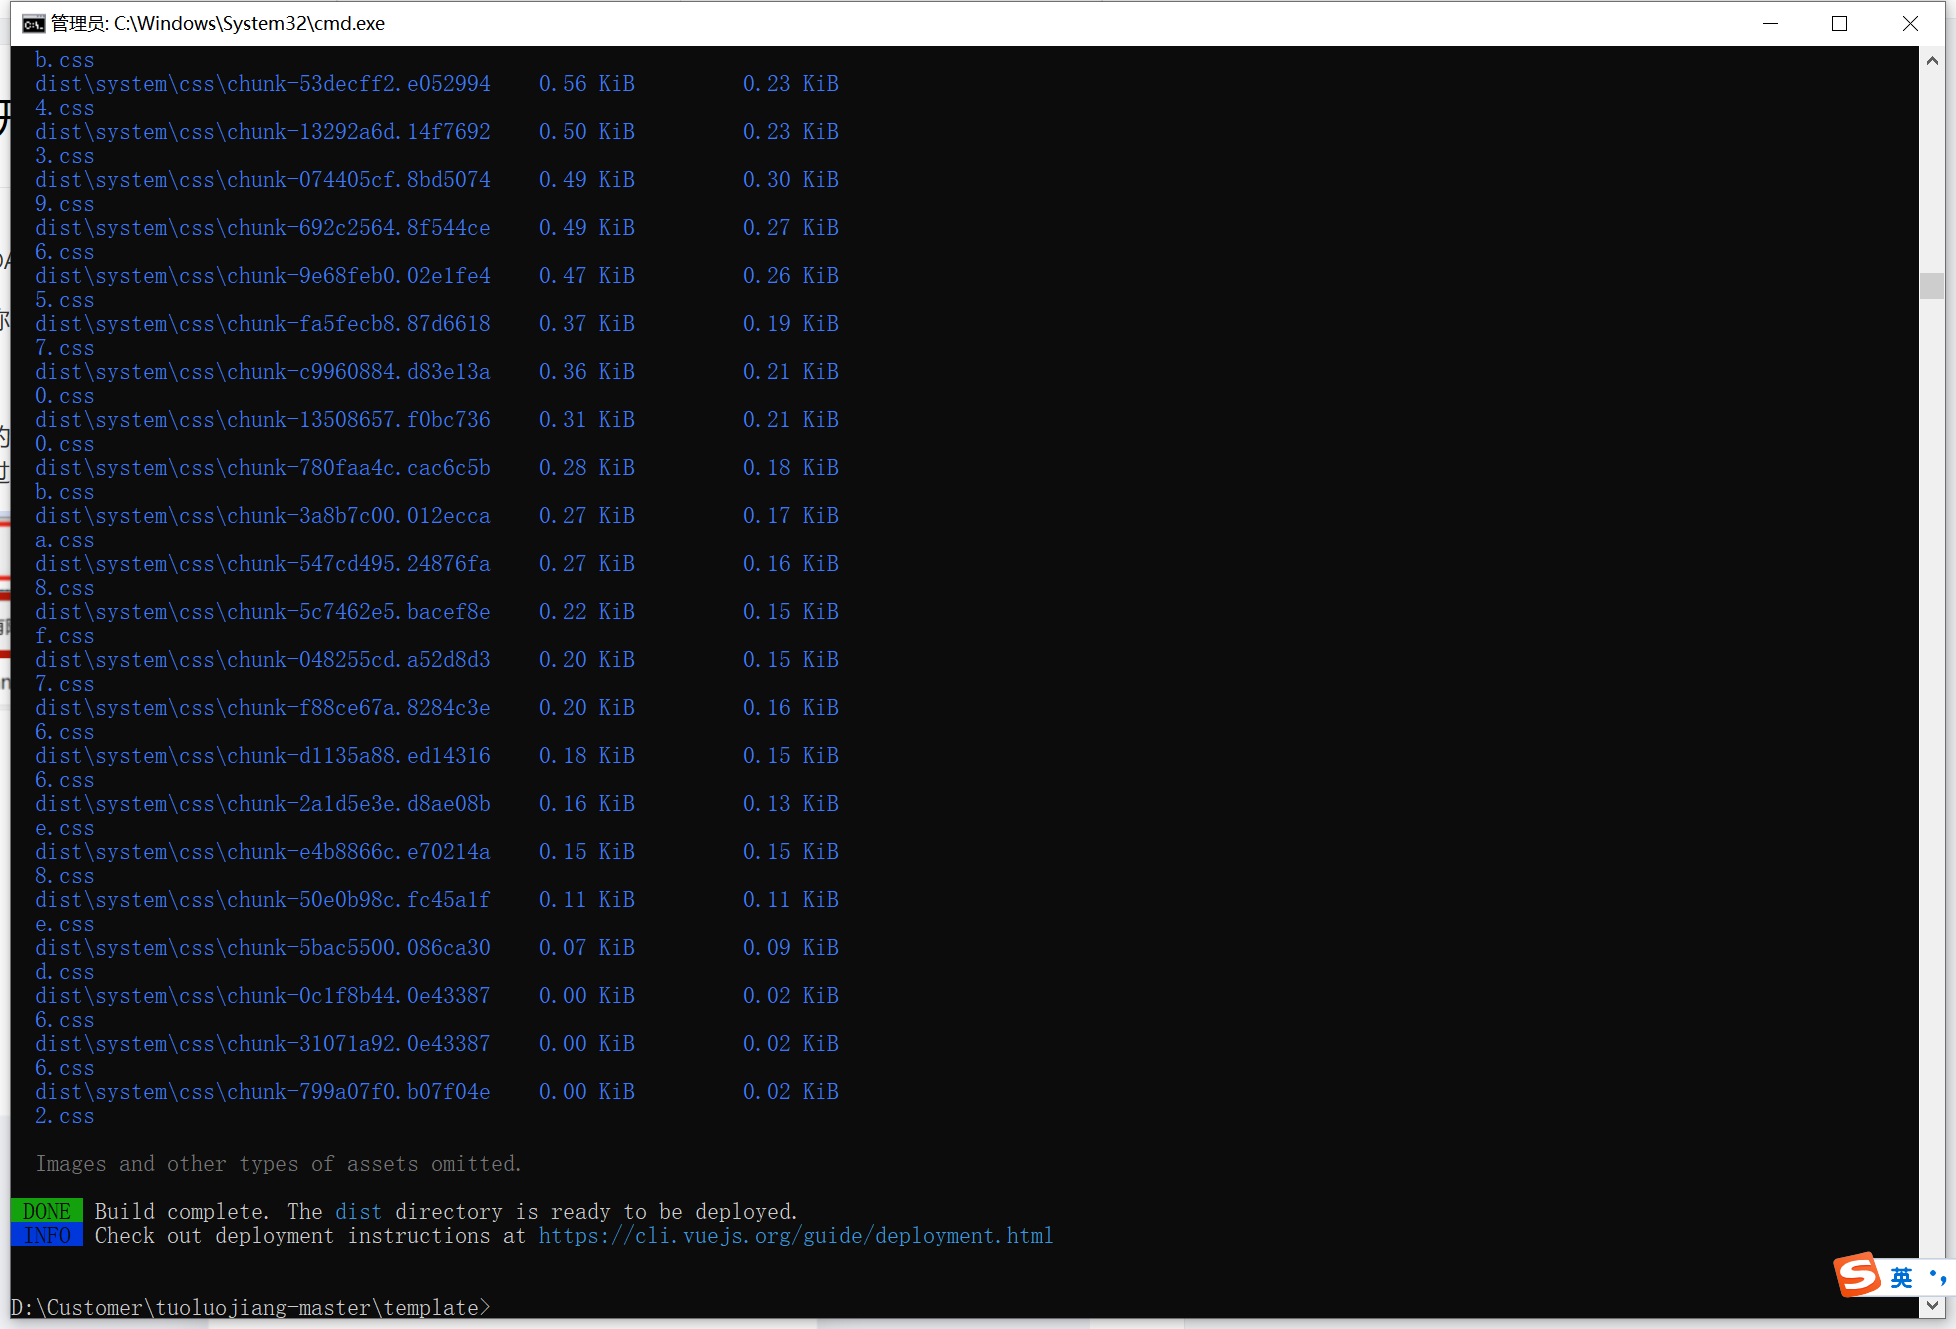Viewport: 1956px width, 1329px height.
Task: Toggle the 英 language mode indicator
Action: pyautogui.click(x=1901, y=1277)
